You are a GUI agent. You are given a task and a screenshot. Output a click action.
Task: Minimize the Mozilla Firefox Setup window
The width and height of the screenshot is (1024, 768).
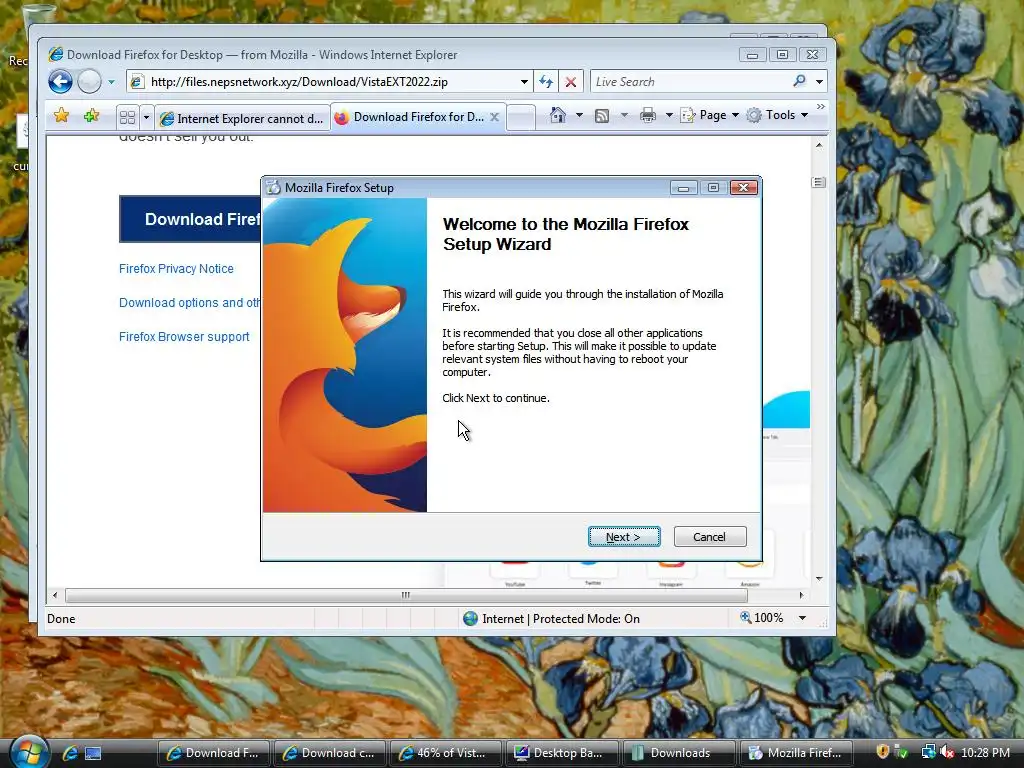683,187
